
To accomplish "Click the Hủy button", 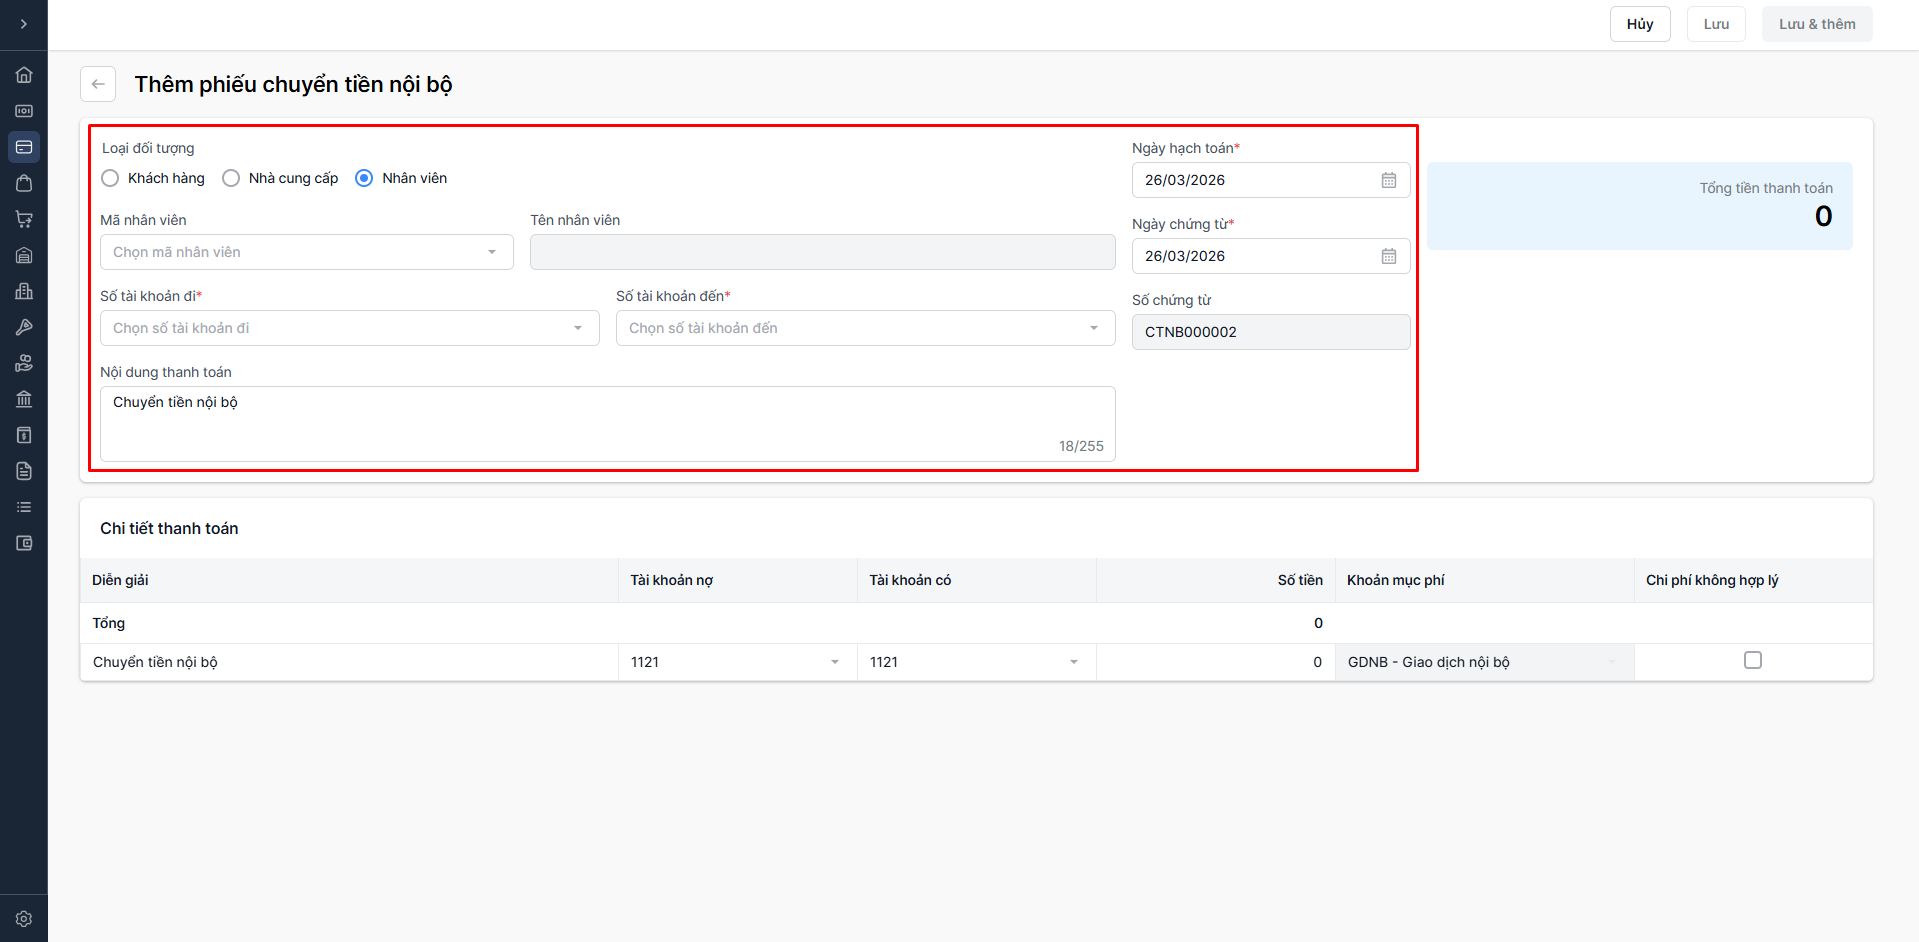I will (1640, 24).
